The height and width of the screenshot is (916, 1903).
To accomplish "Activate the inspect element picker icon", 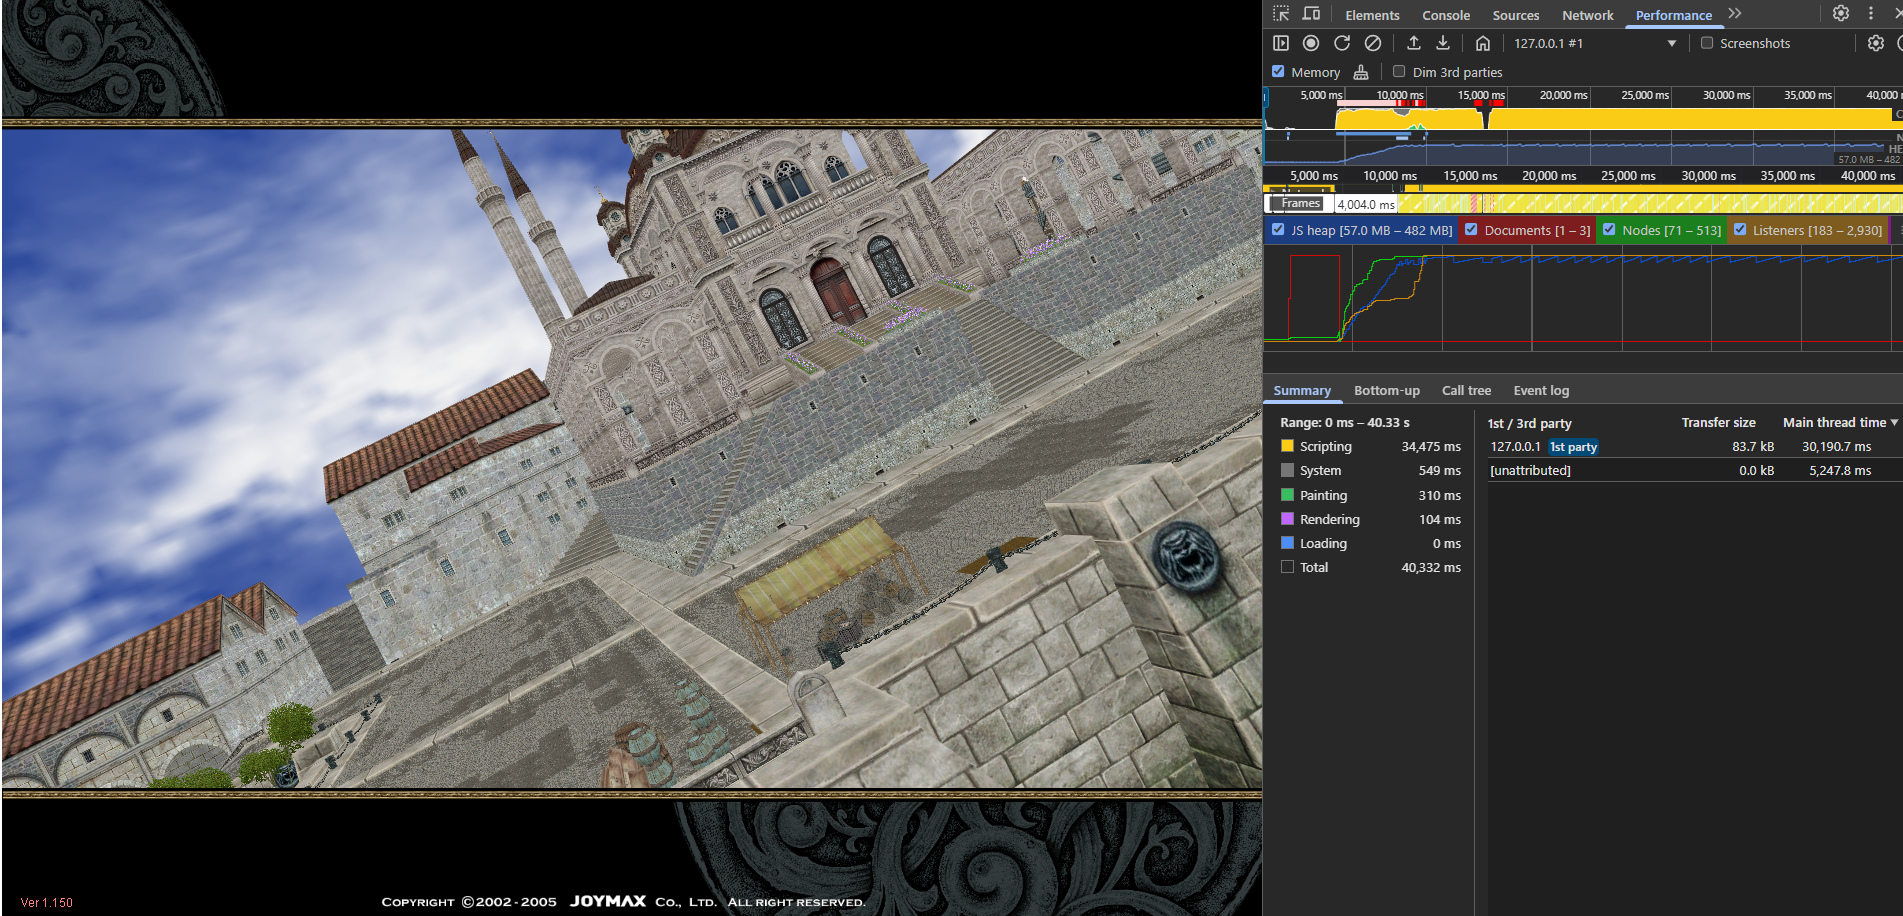I will (x=1281, y=14).
